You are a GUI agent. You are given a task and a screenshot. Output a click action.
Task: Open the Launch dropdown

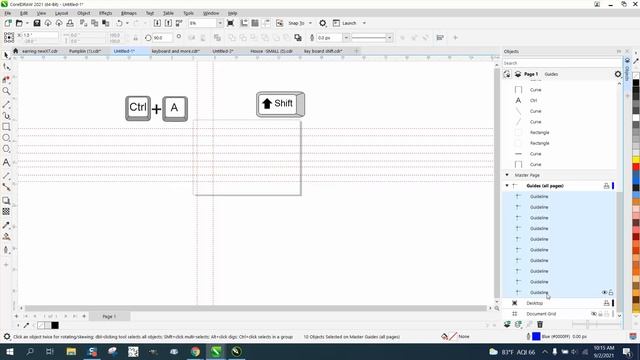point(364,23)
